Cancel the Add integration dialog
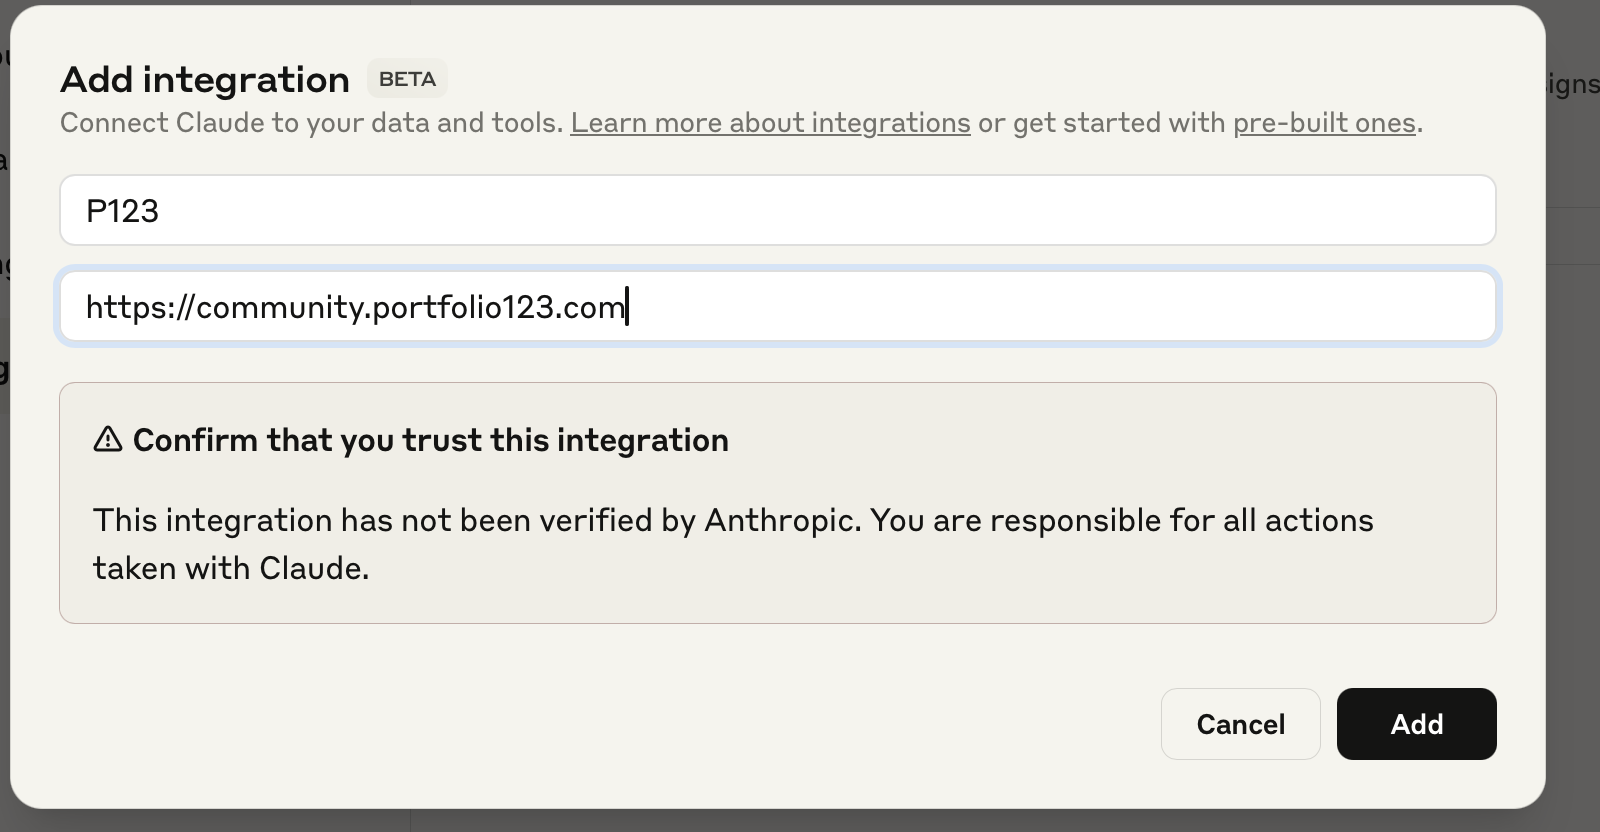1600x832 pixels. pos(1240,724)
